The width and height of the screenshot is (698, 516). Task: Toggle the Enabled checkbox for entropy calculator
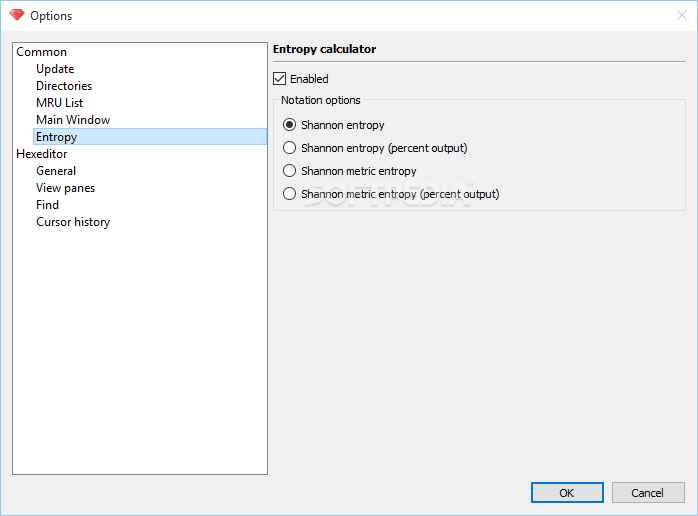point(280,79)
